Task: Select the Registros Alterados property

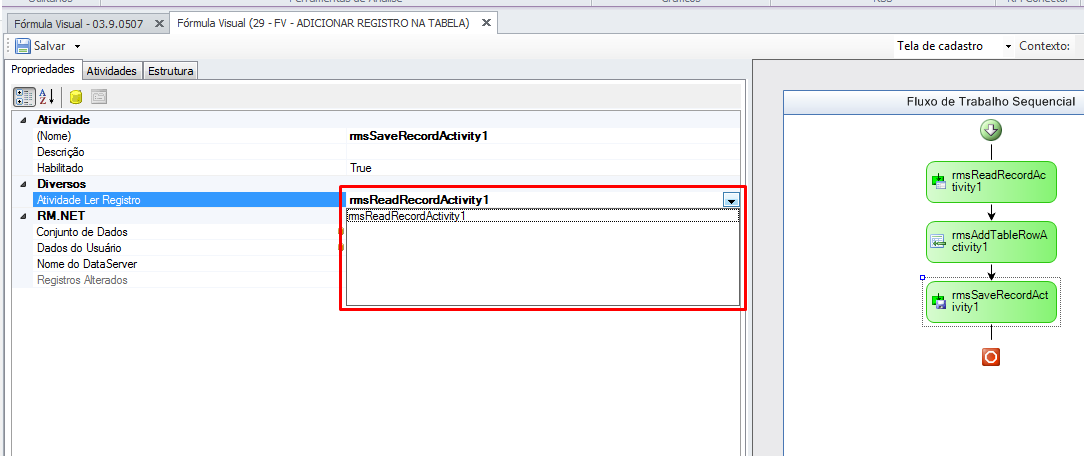Action: click(x=187, y=280)
